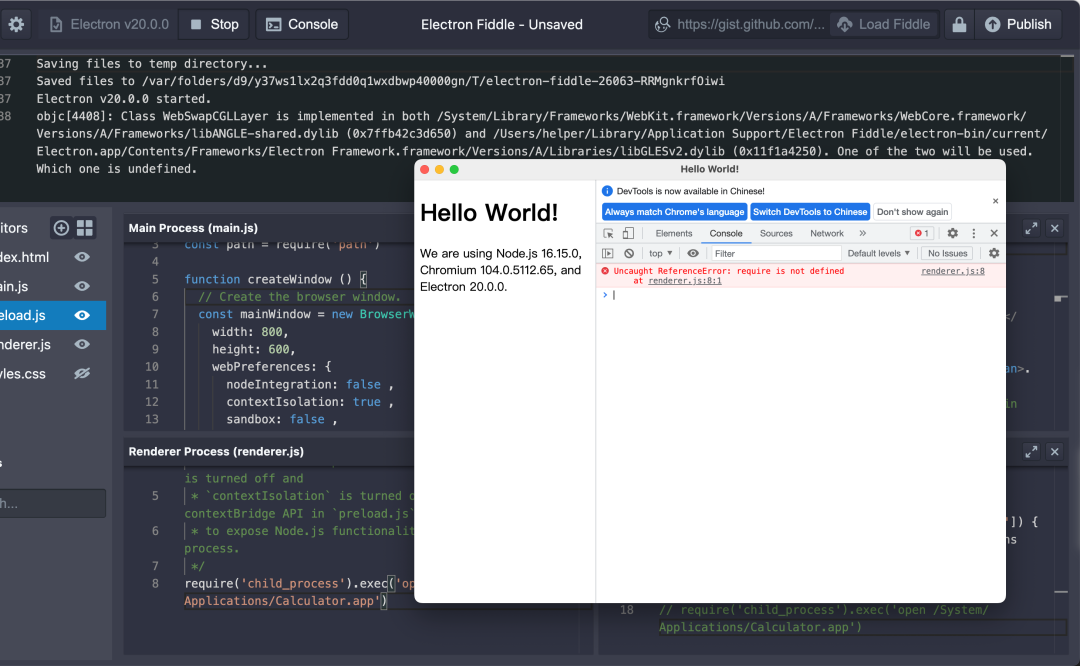This screenshot has width=1080, height=666.
Task: Open the top JavaScript context dropdown
Action: (661, 253)
